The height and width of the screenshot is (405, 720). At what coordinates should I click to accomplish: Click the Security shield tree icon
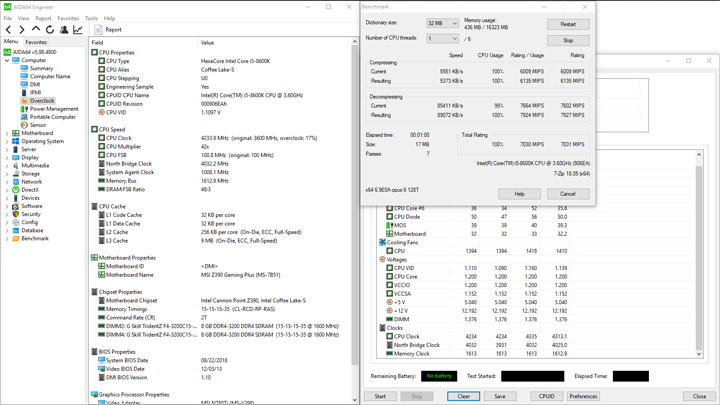pos(16,214)
